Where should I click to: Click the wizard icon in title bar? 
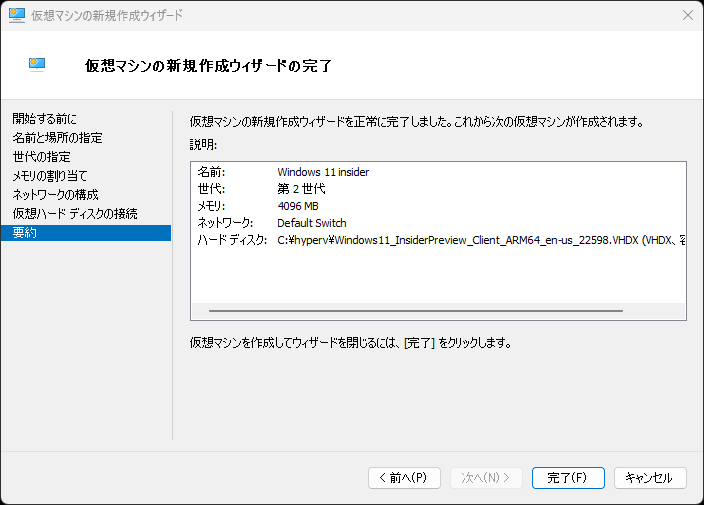coord(17,15)
